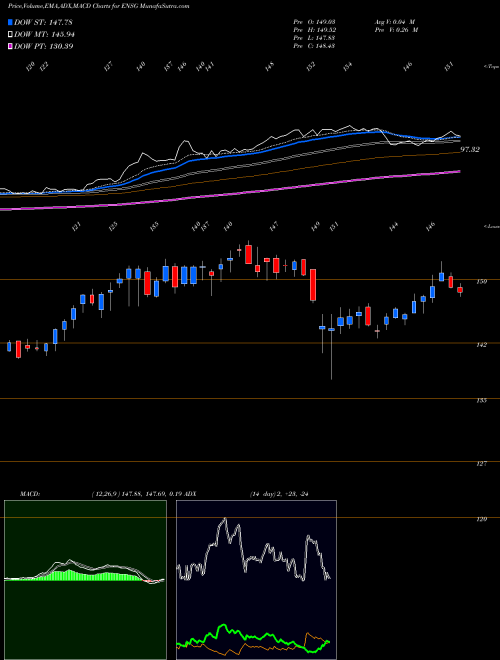Image resolution: width=500 pixels, height=660 pixels.
Task: Click the 'Pre O: 149.03' value
Action: pyautogui.click(x=314, y=22)
